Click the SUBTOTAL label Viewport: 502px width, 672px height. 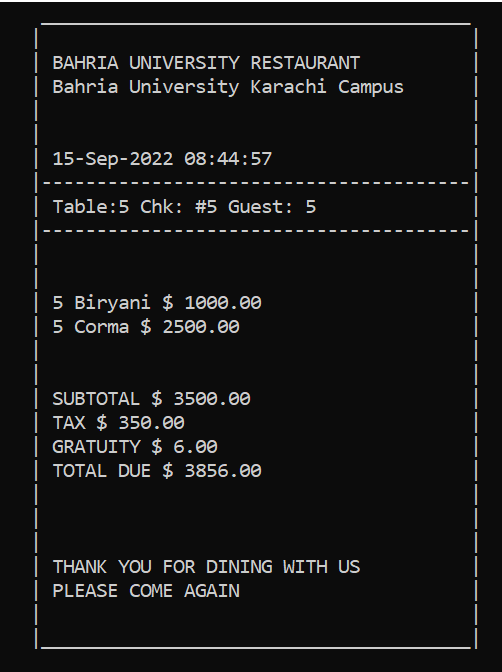[x=96, y=399]
